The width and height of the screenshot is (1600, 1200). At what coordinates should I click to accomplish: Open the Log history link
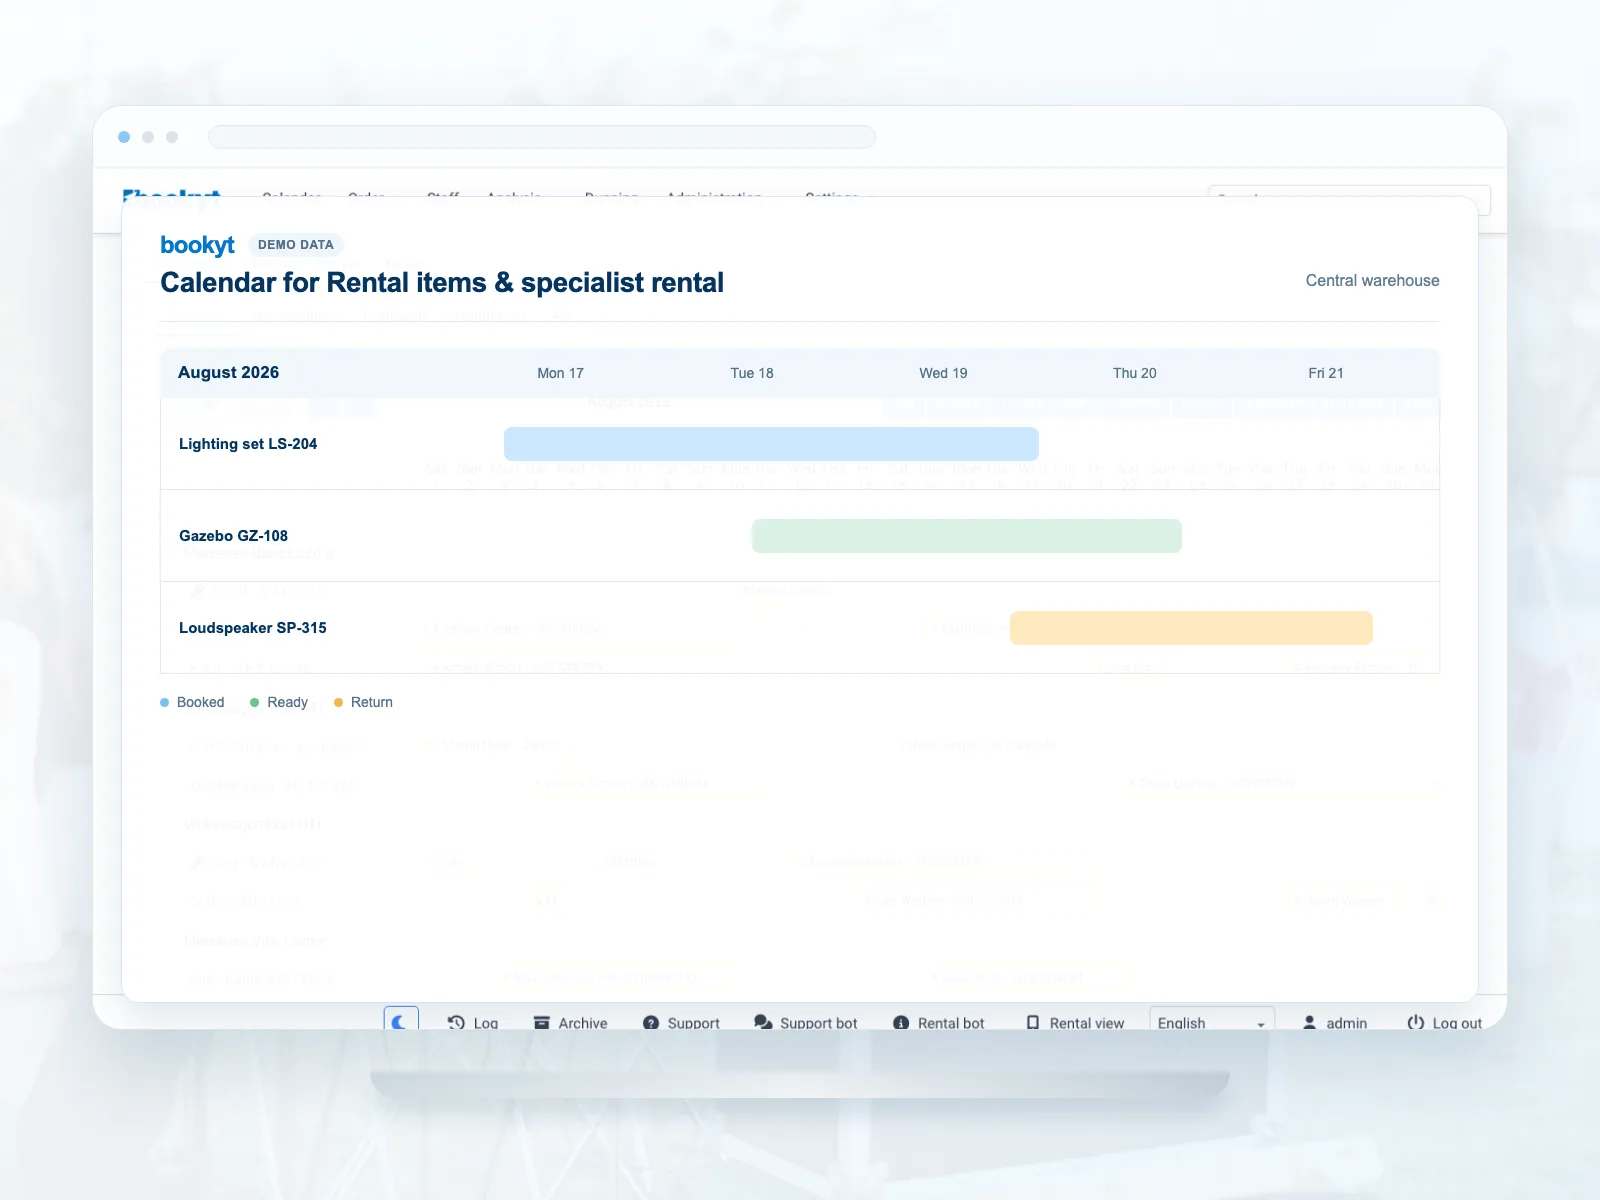(473, 1023)
